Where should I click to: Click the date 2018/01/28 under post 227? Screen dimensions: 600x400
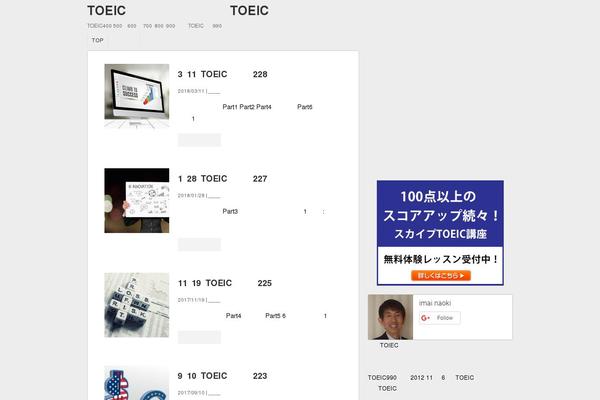click(x=191, y=196)
